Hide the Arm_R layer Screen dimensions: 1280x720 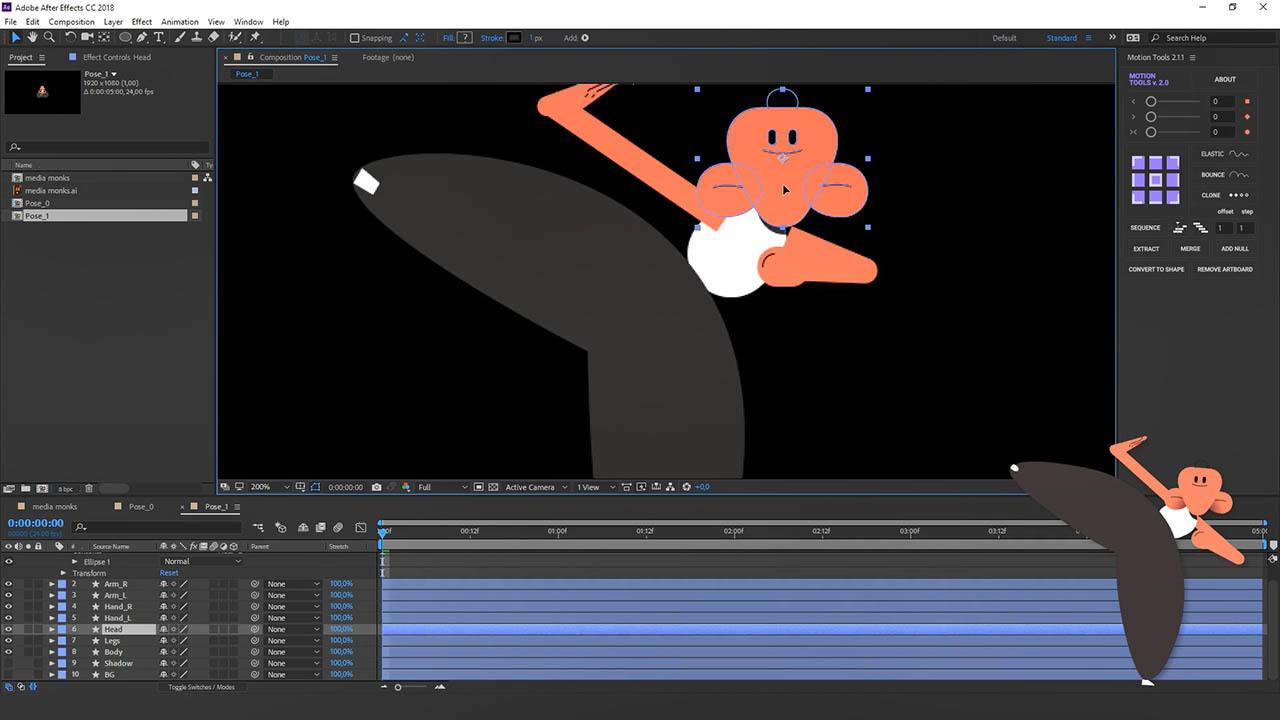pos(8,584)
